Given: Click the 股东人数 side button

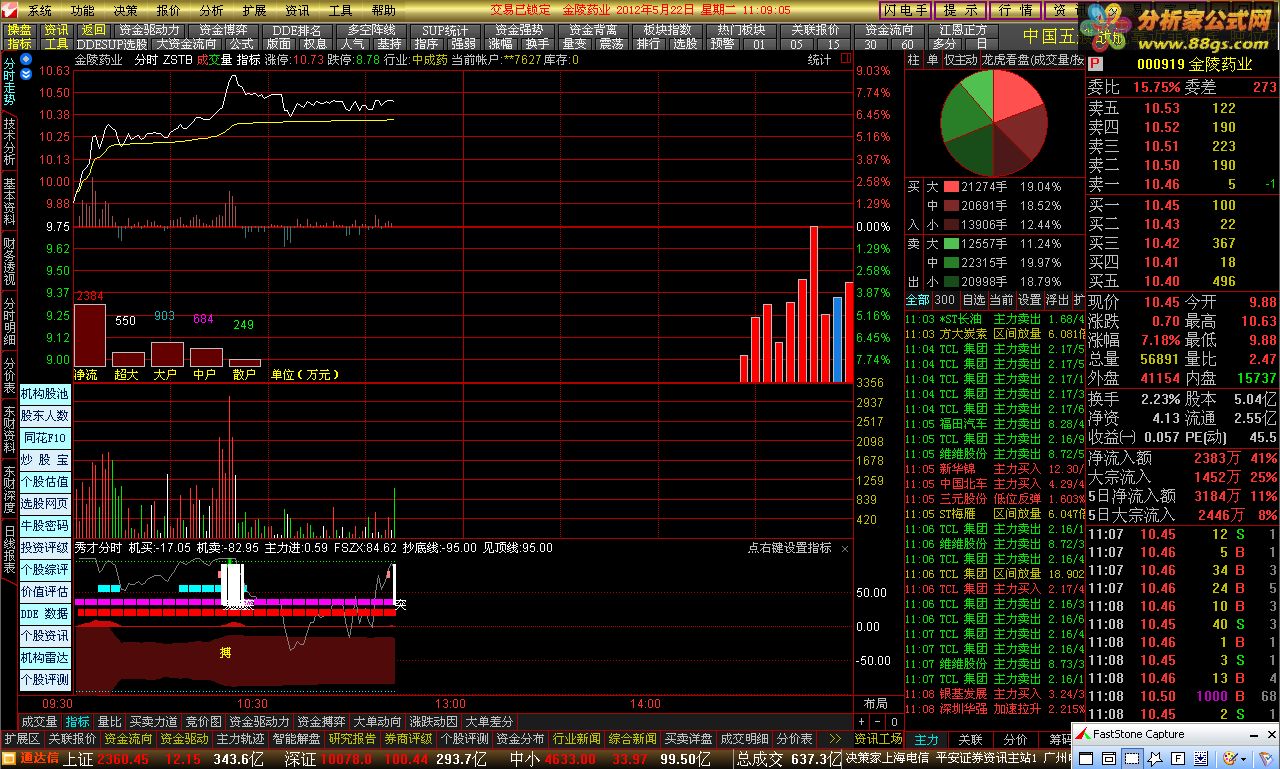Looking at the screenshot, I should tap(45, 416).
